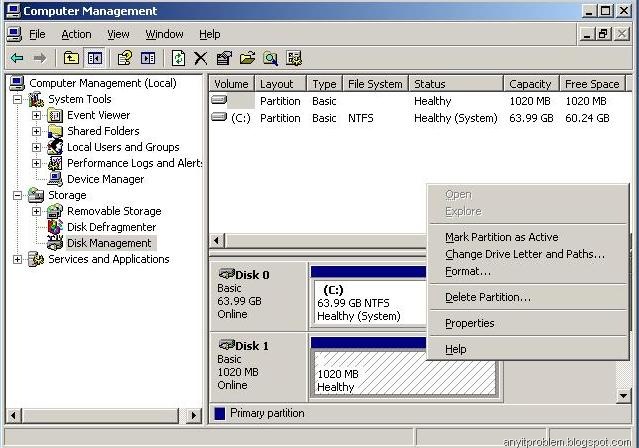Sort by the Capacity column header
The image size is (639, 448).
(x=531, y=84)
